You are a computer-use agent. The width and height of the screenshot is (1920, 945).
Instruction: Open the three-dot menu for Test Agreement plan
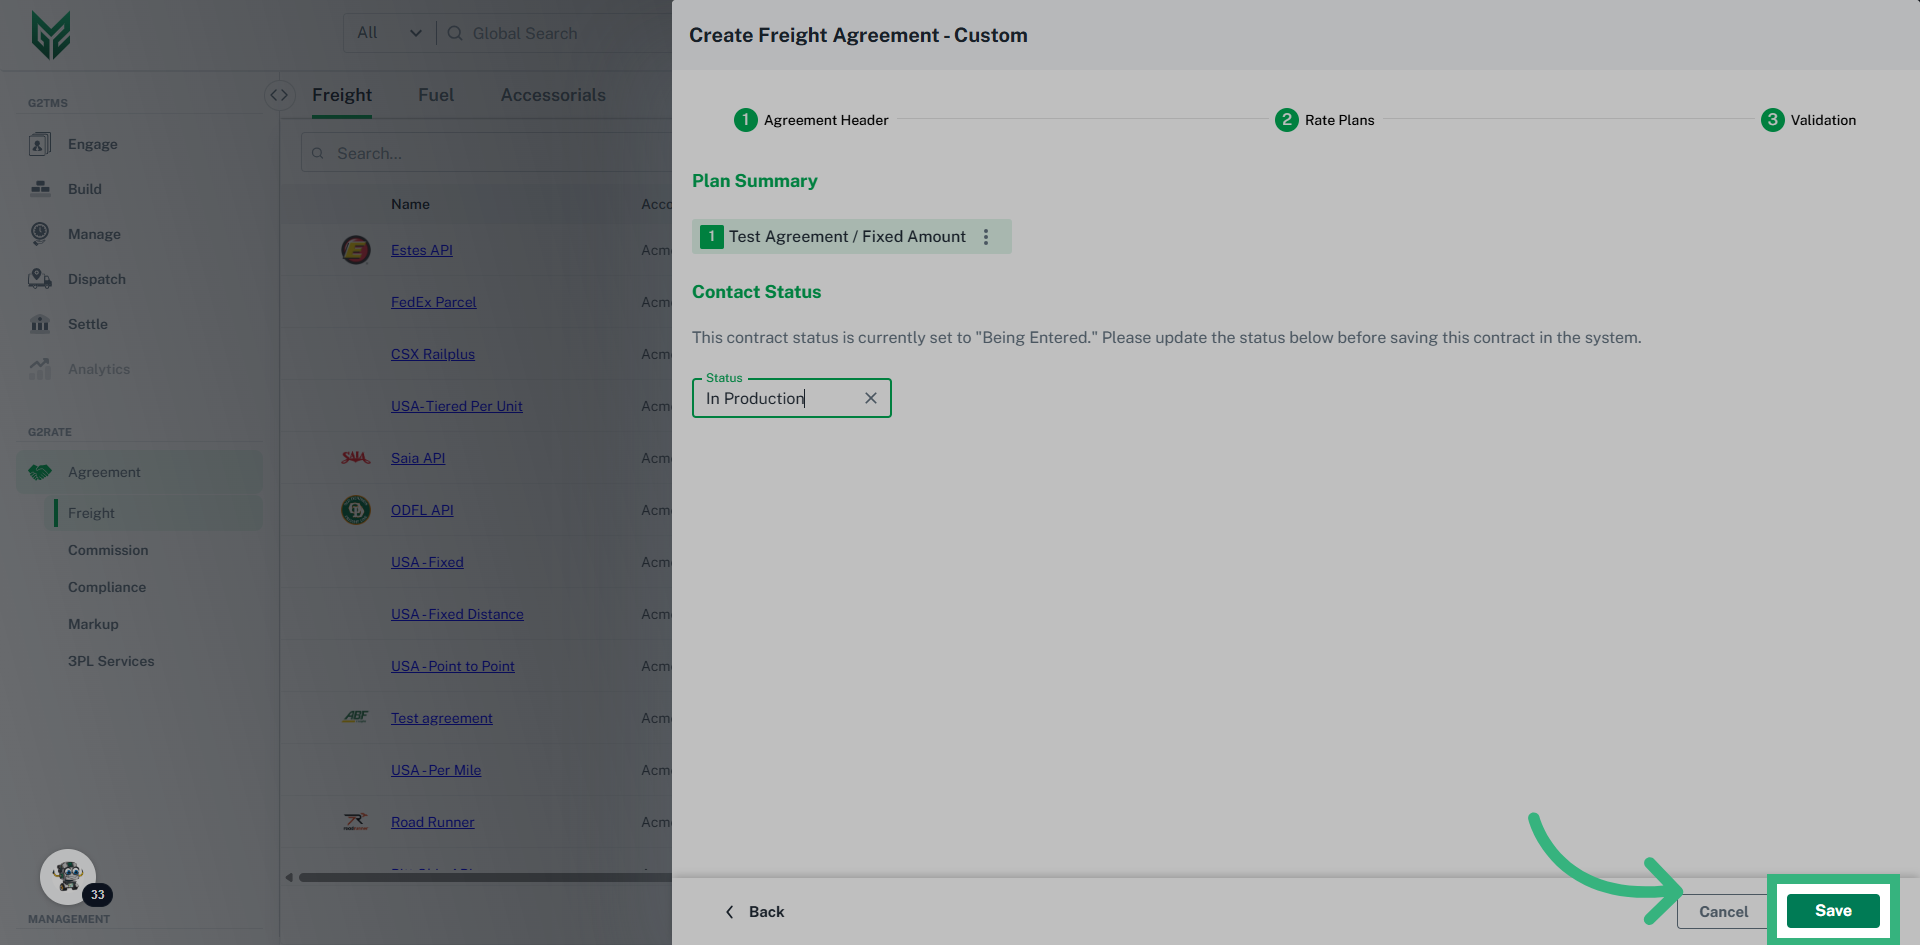[x=986, y=237]
